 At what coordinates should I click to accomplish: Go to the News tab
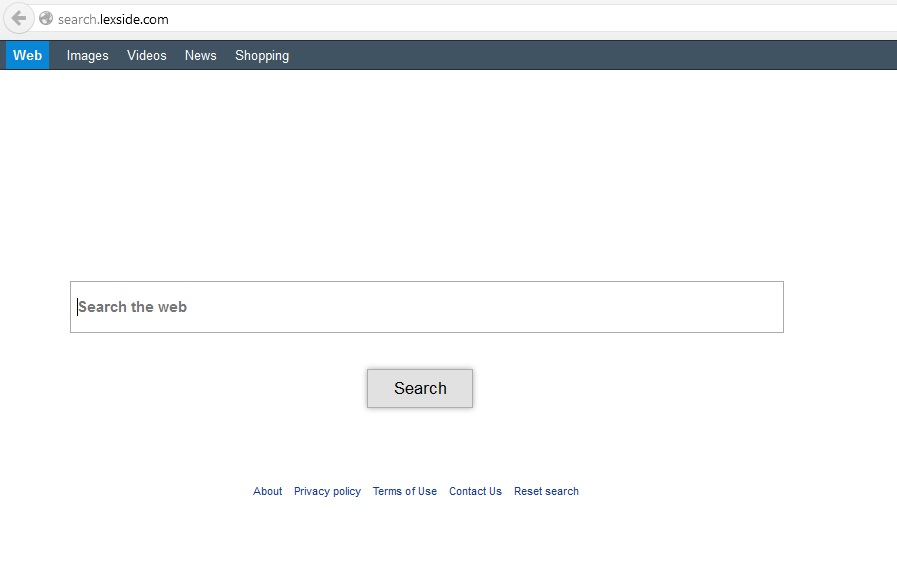(x=200, y=56)
